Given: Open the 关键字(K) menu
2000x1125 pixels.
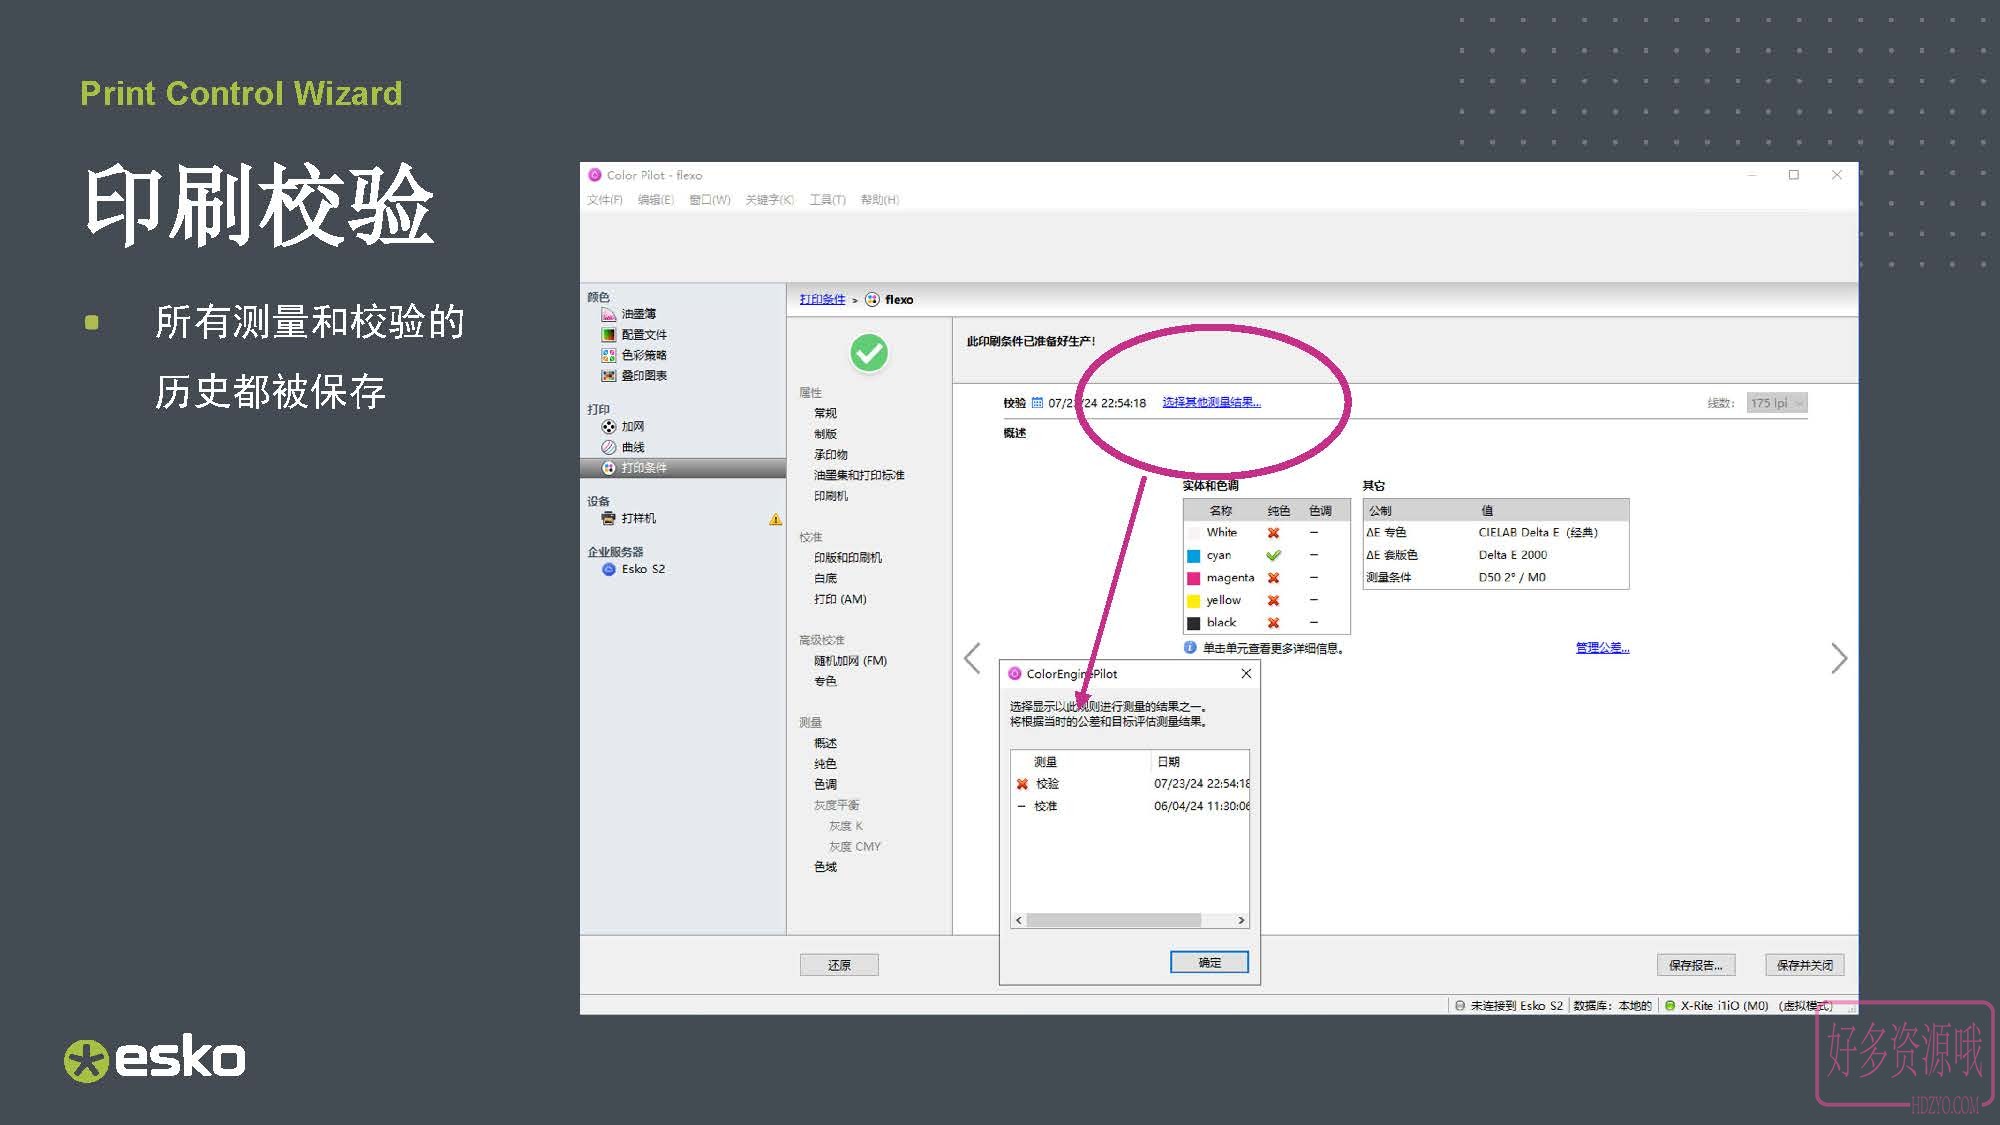Looking at the screenshot, I should (769, 200).
